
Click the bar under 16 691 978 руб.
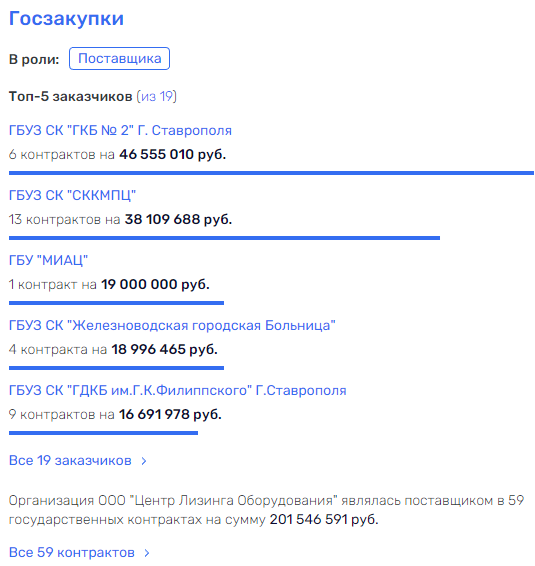103,433
